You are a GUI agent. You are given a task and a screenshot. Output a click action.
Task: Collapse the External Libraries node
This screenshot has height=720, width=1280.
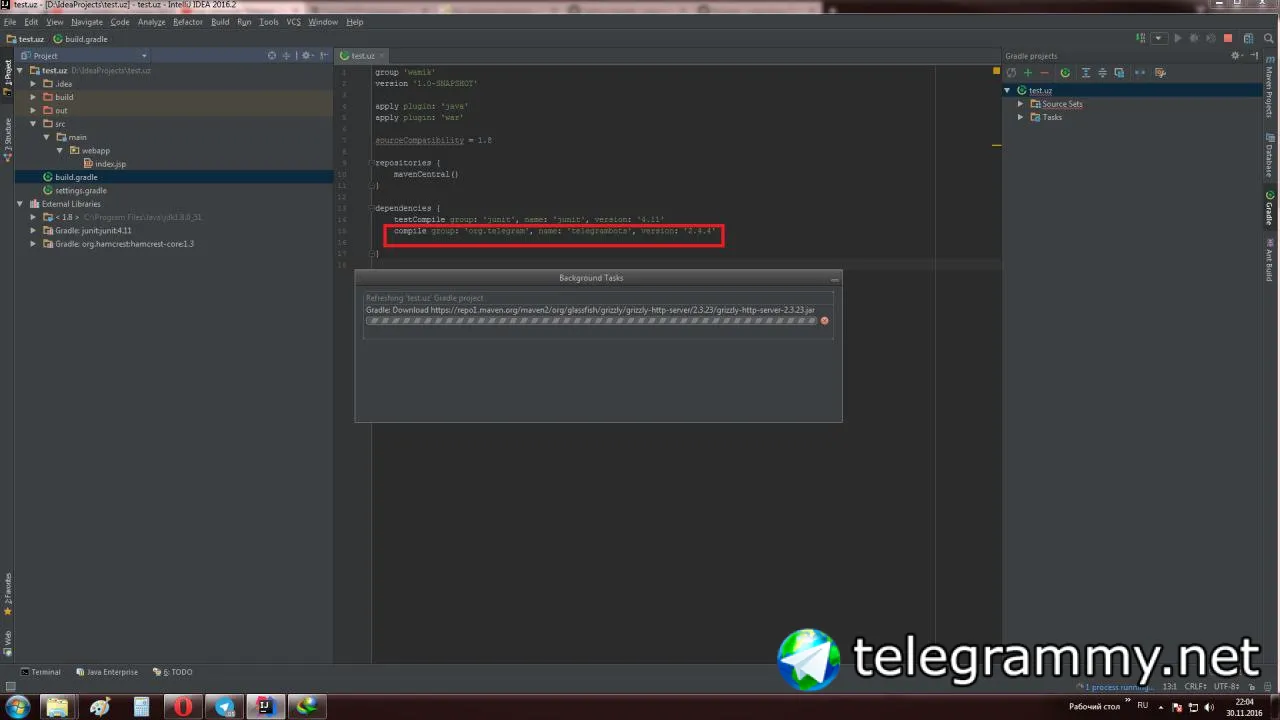tap(20, 204)
